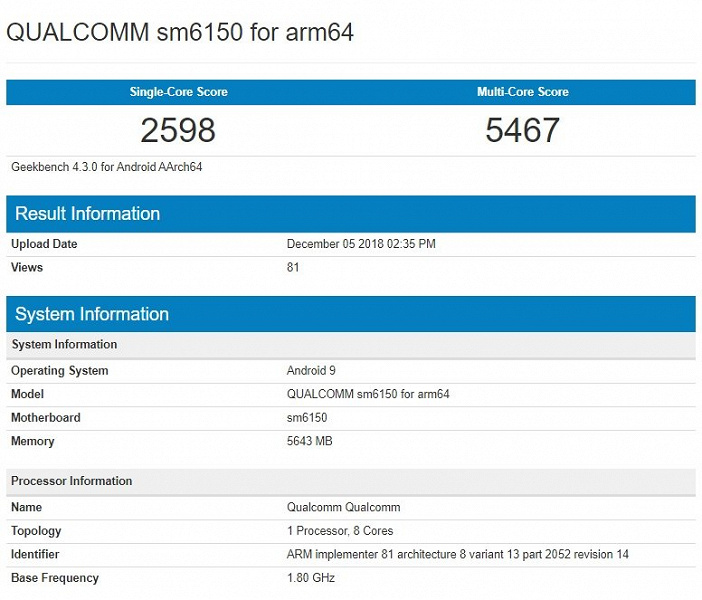Select the Android 9 operating system value
This screenshot has width=702, height=600.
coord(311,371)
